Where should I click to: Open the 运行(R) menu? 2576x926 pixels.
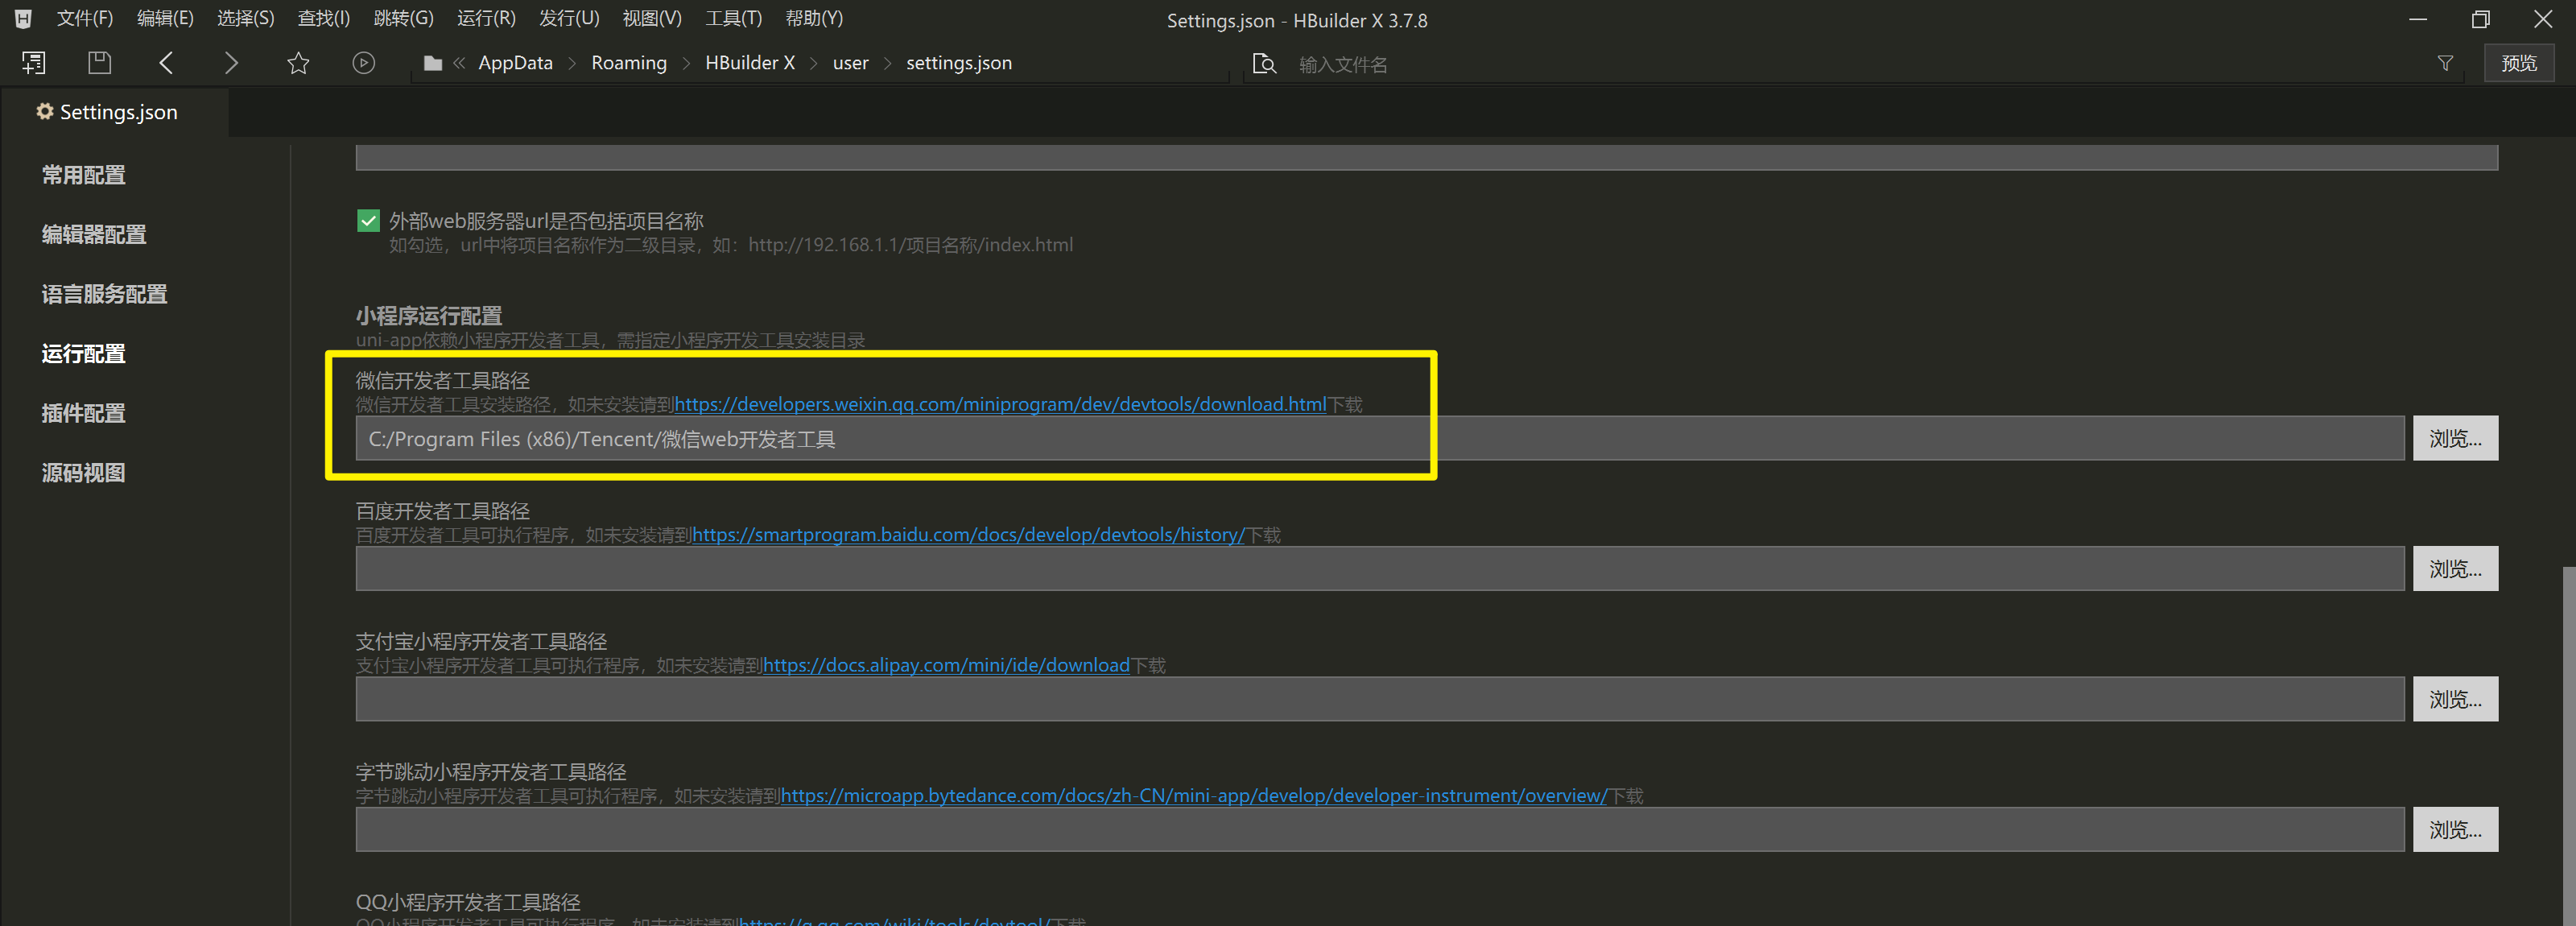coord(486,18)
